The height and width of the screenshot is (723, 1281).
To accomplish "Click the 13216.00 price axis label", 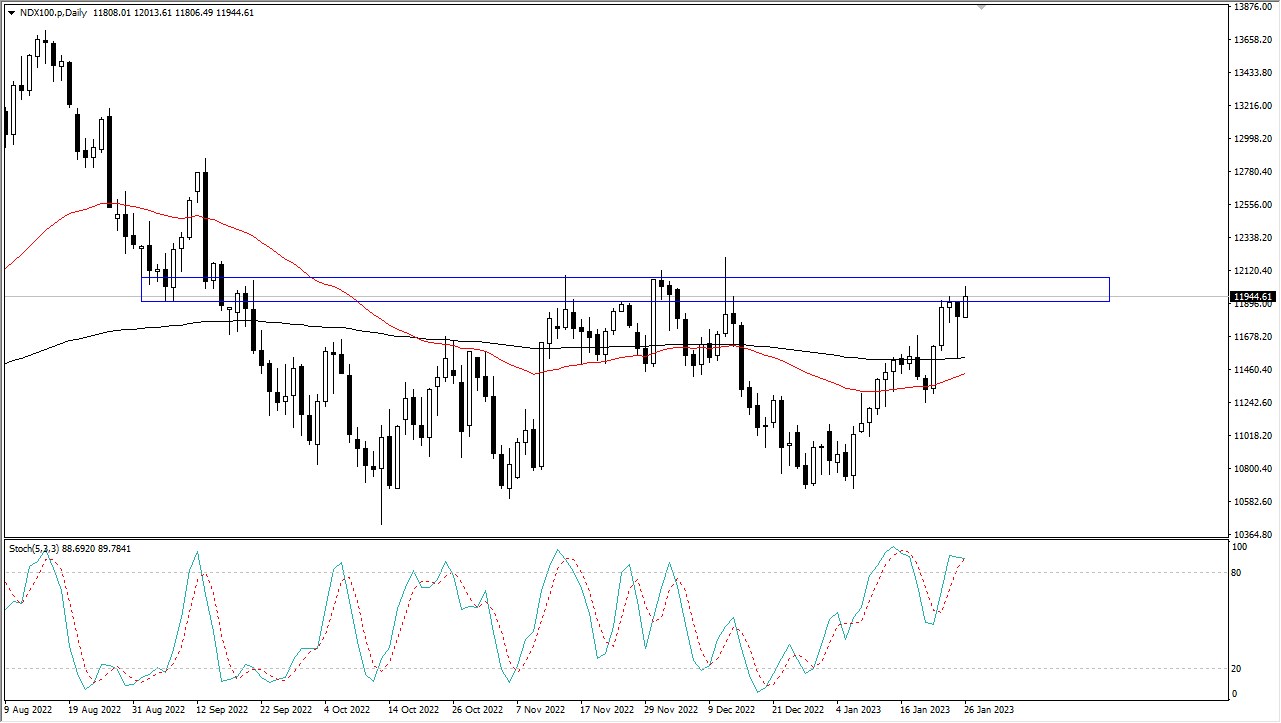I will pyautogui.click(x=1252, y=106).
